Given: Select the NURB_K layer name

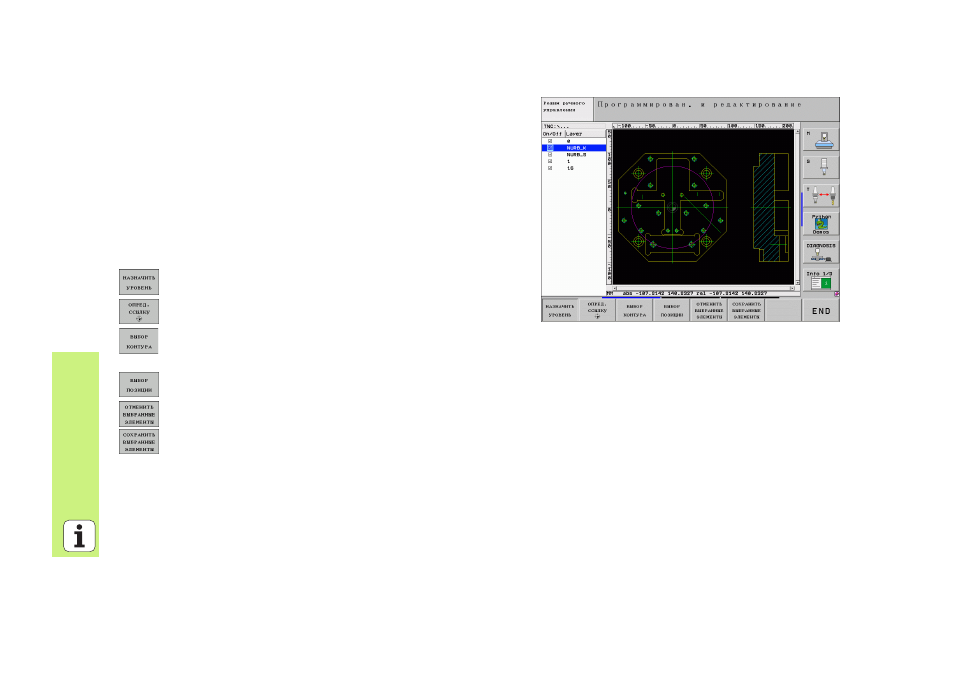Looking at the screenshot, I should click(576, 148).
